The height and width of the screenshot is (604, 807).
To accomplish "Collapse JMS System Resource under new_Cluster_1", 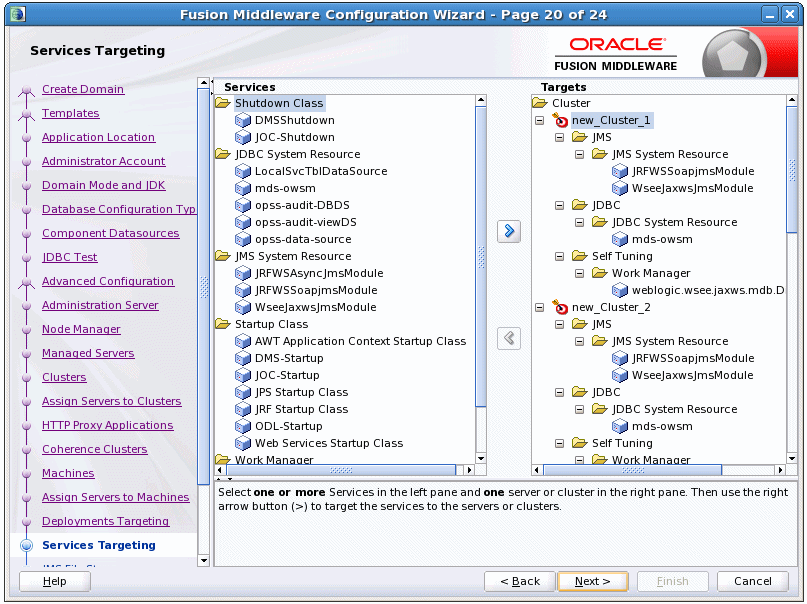I will pyautogui.click(x=580, y=154).
